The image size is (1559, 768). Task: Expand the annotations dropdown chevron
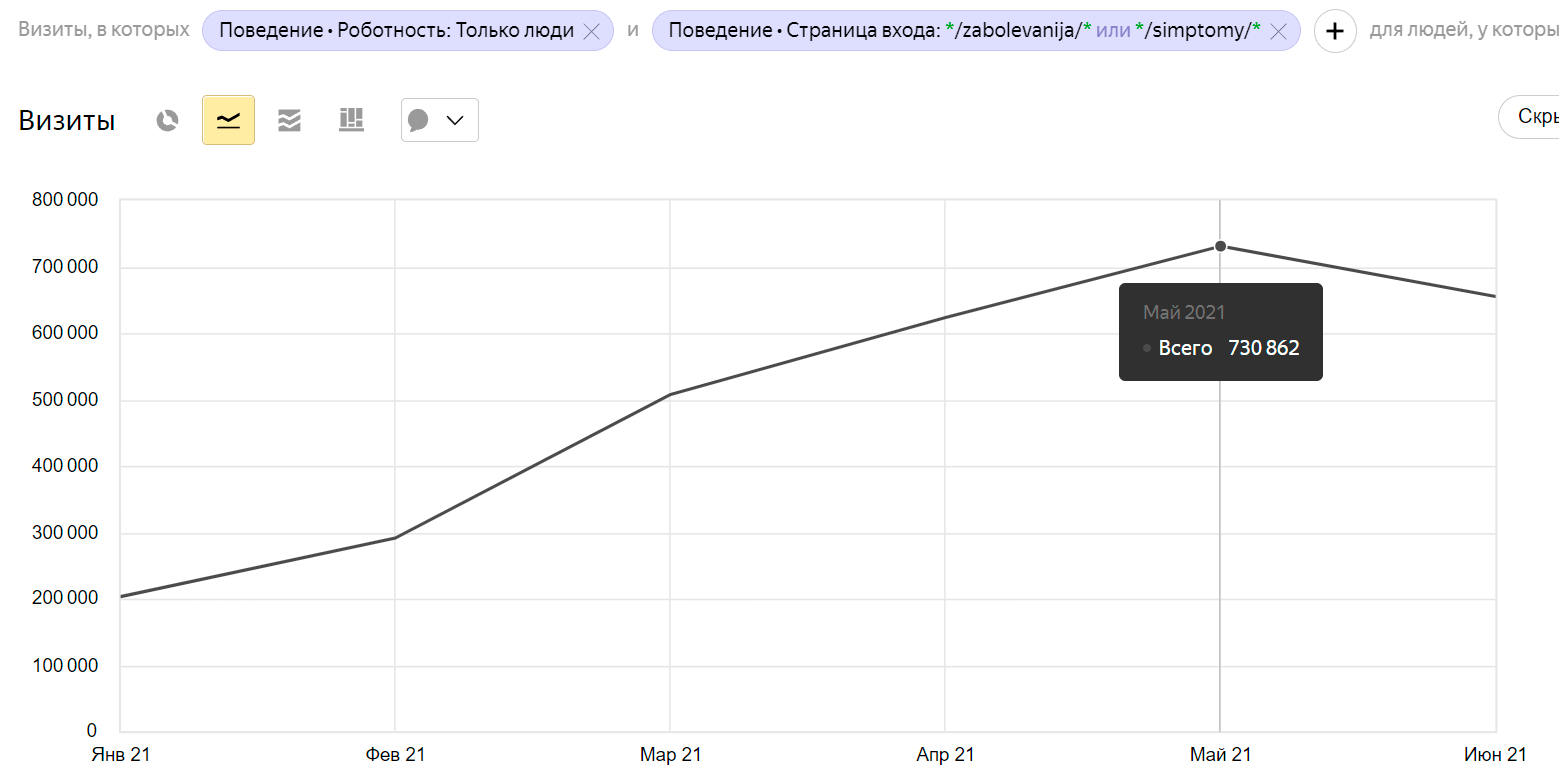point(455,121)
